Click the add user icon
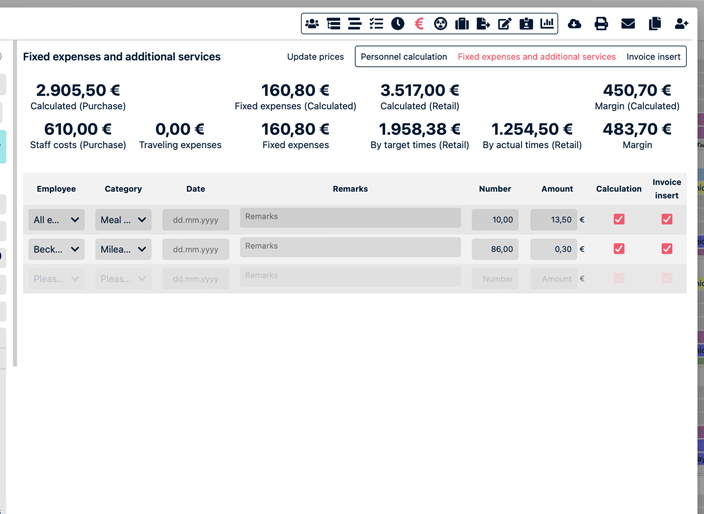 [682, 23]
